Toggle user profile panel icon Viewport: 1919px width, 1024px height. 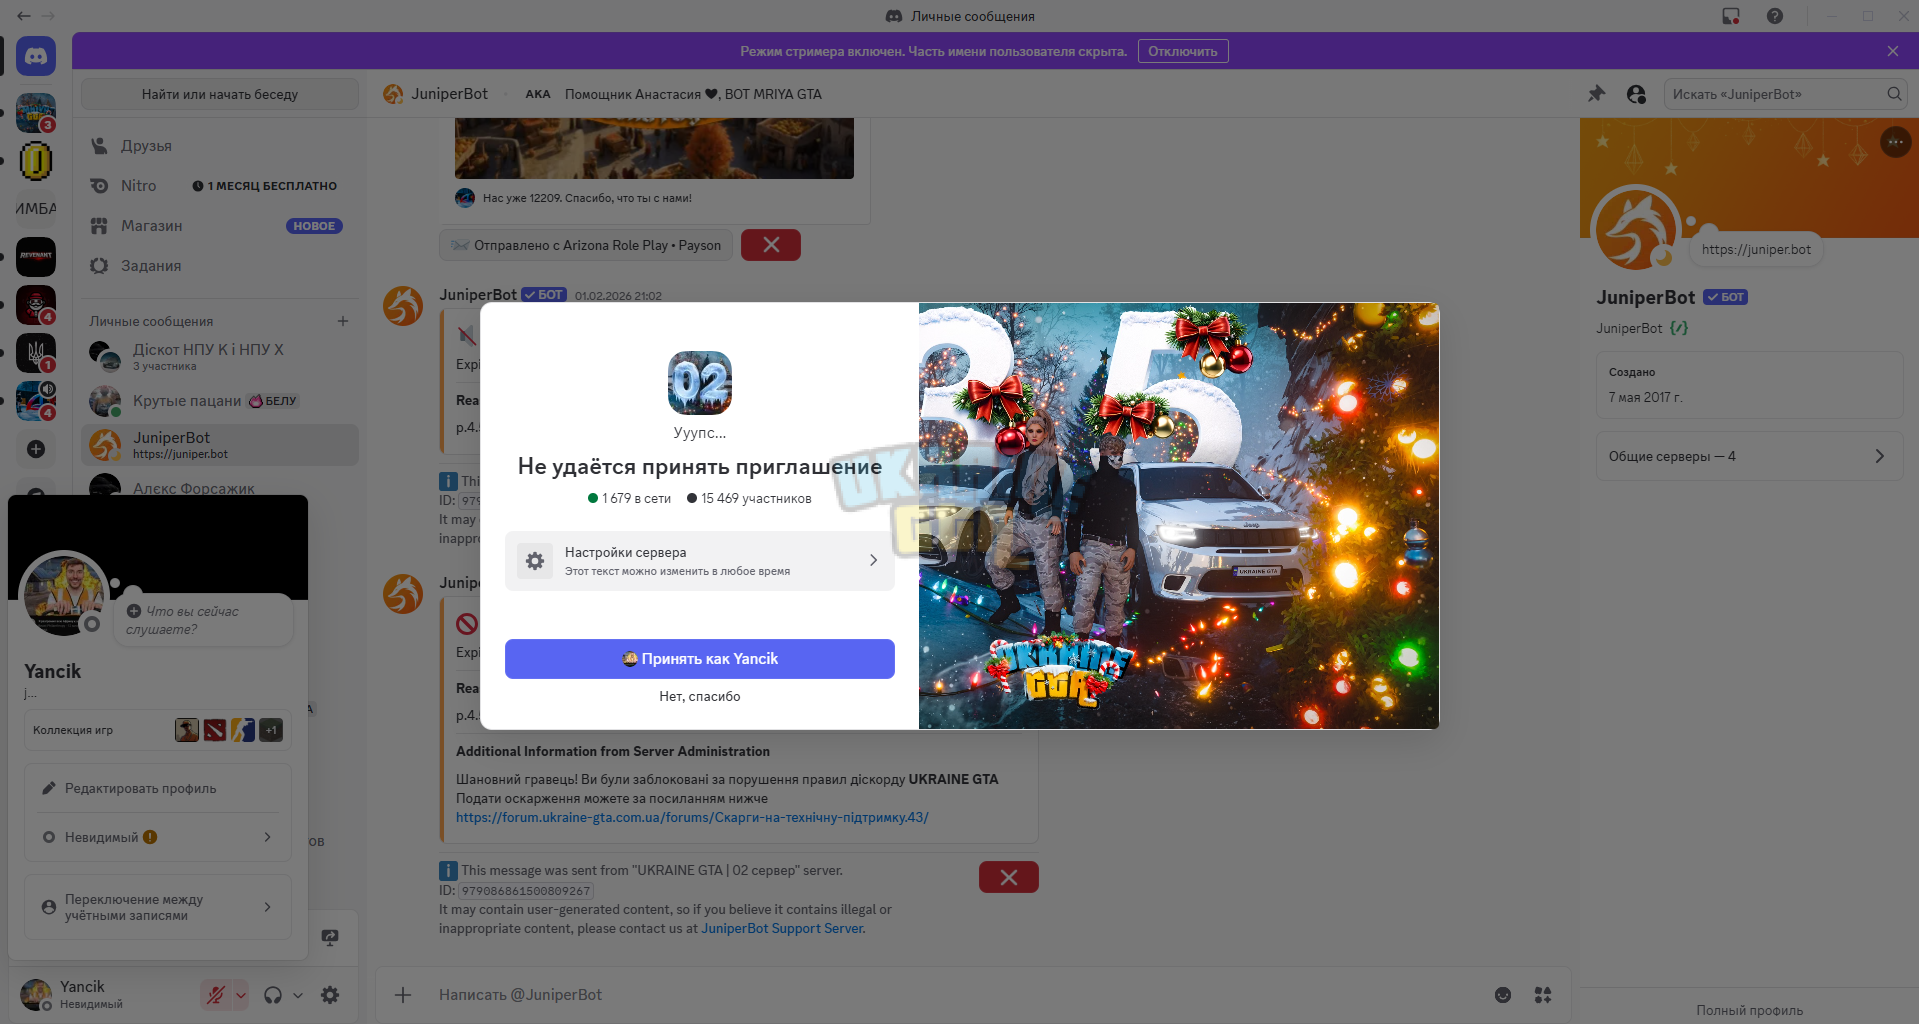[x=1636, y=94]
